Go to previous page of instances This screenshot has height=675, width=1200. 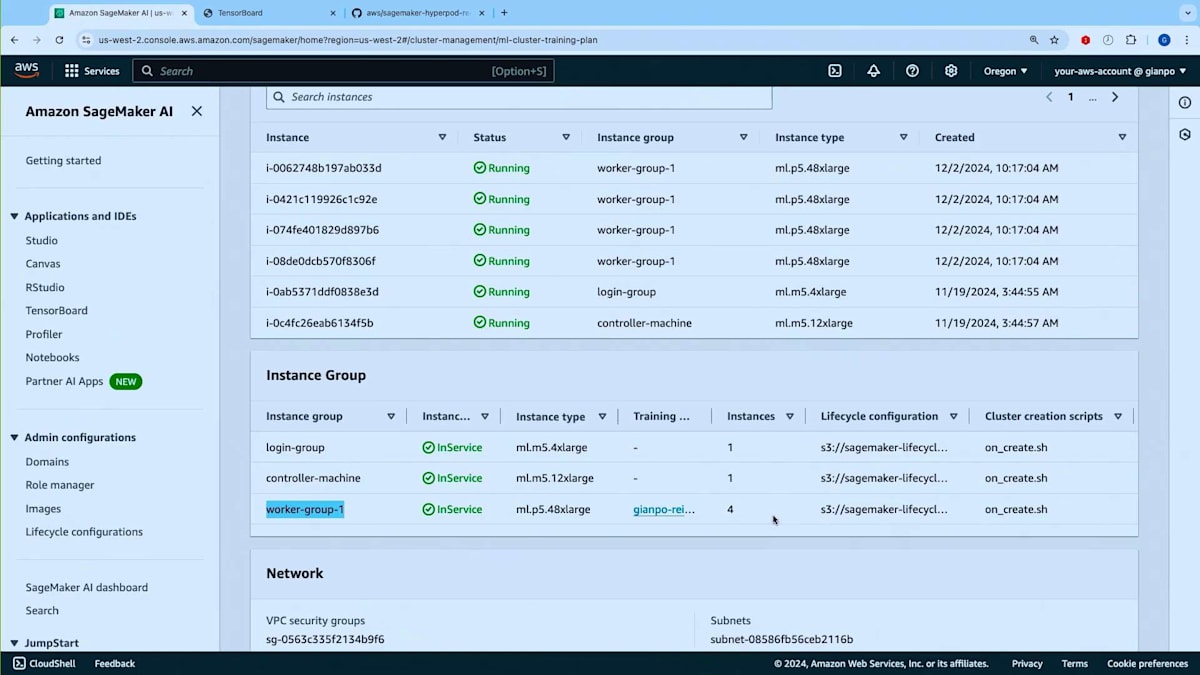(1049, 97)
